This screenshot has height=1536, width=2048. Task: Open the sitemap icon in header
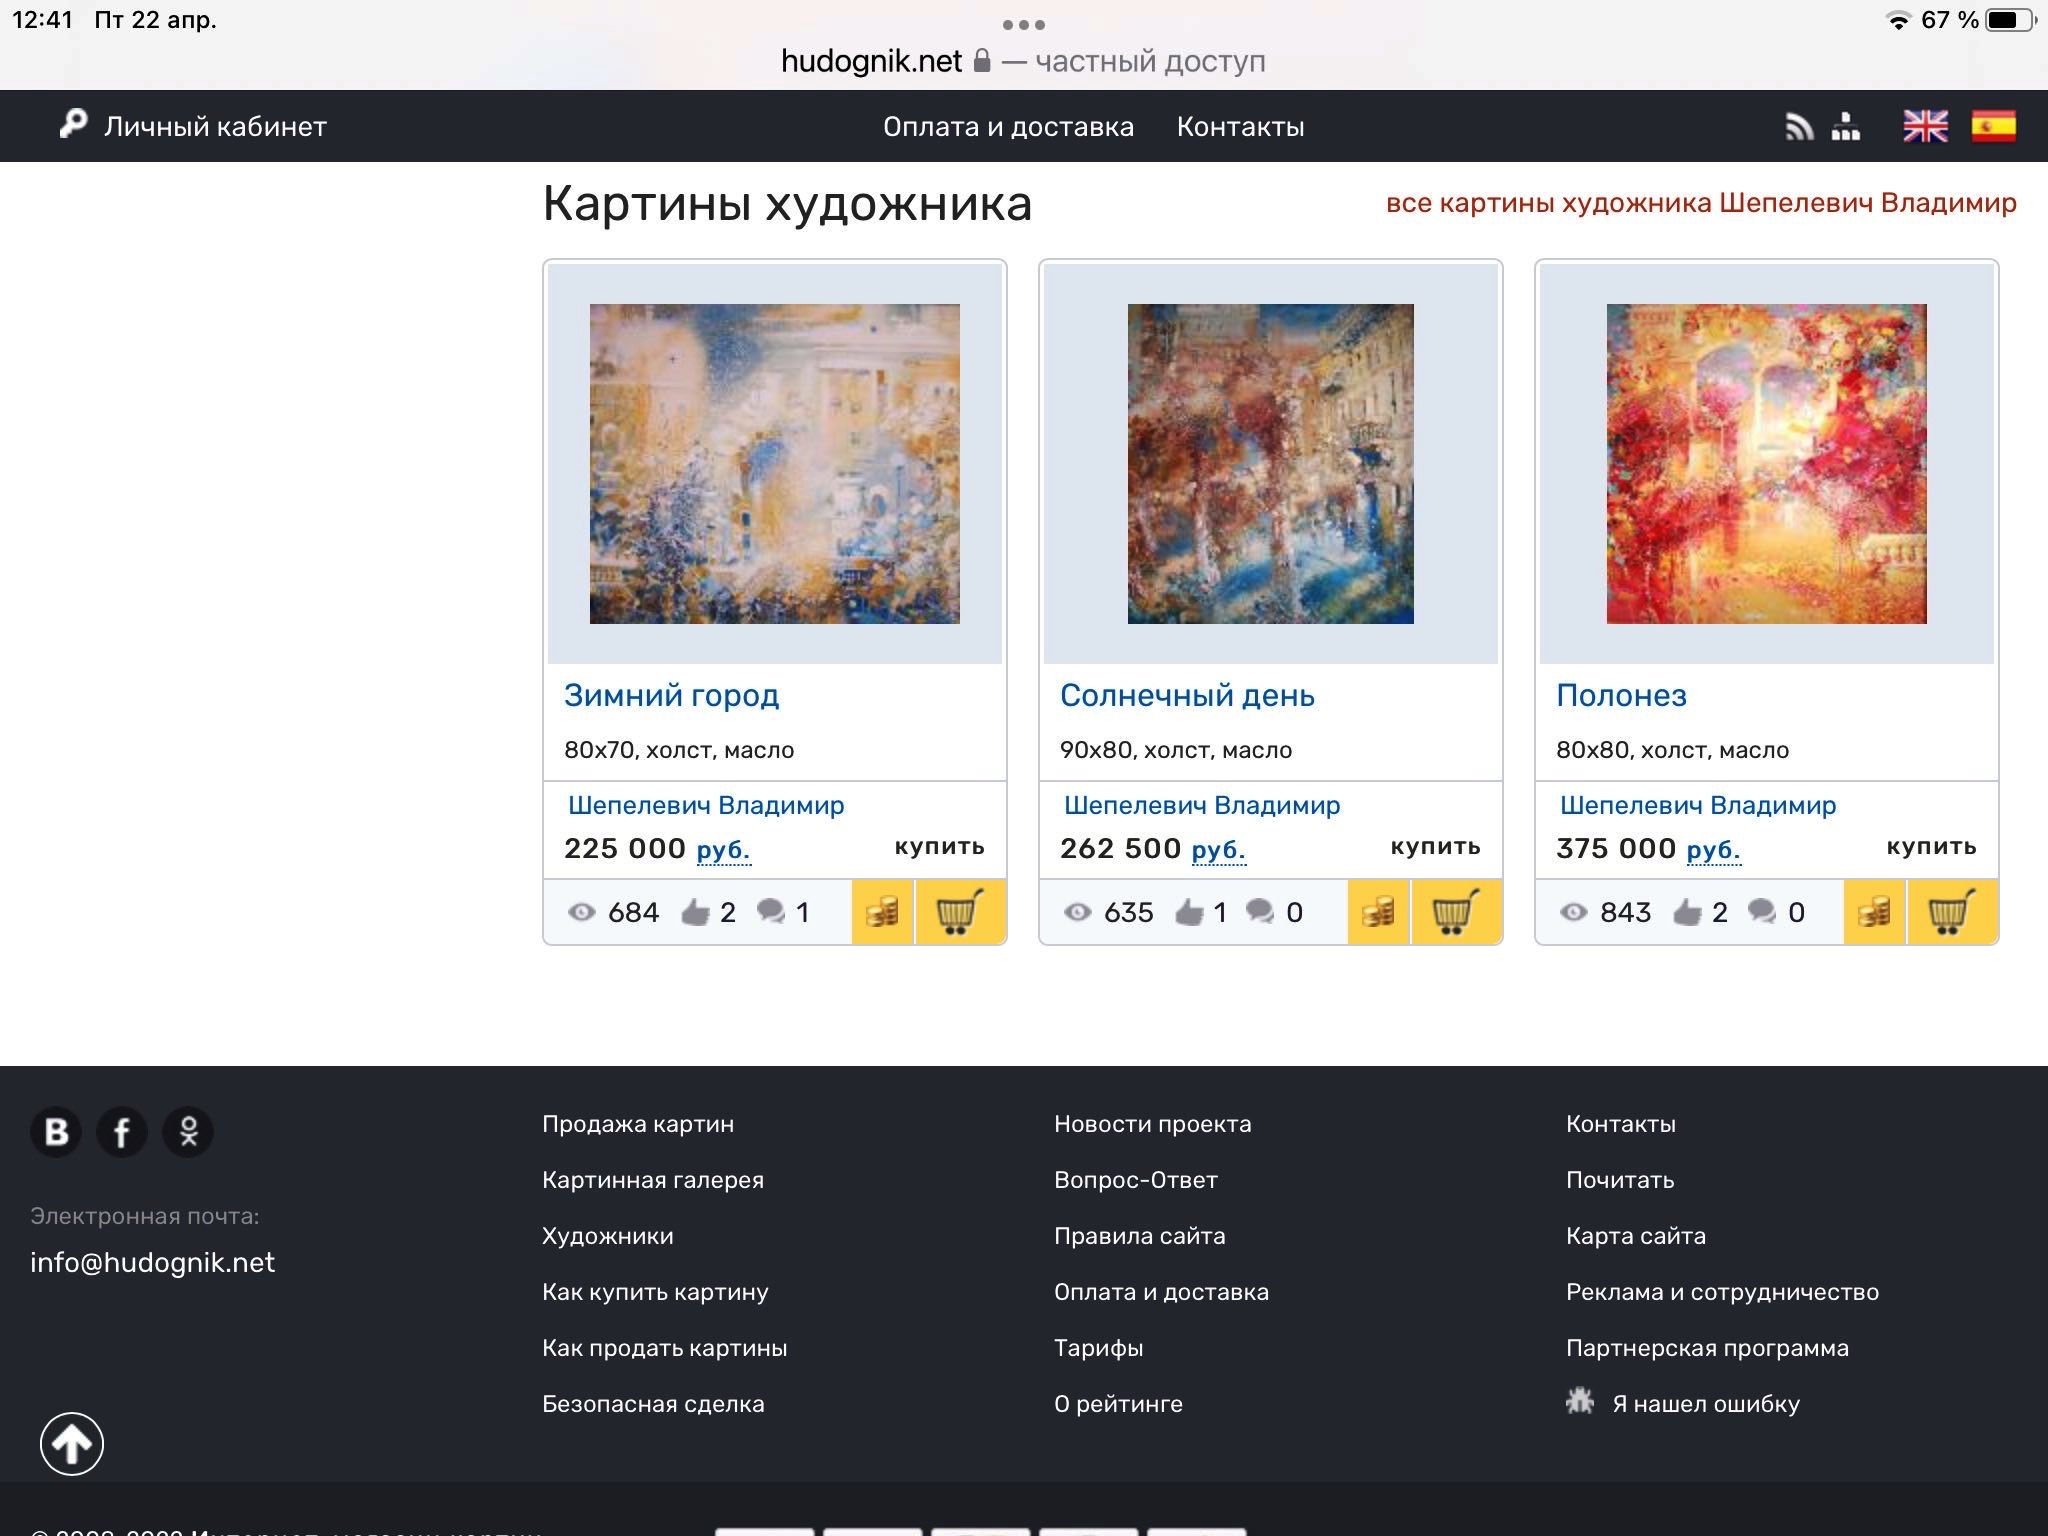click(x=1845, y=127)
